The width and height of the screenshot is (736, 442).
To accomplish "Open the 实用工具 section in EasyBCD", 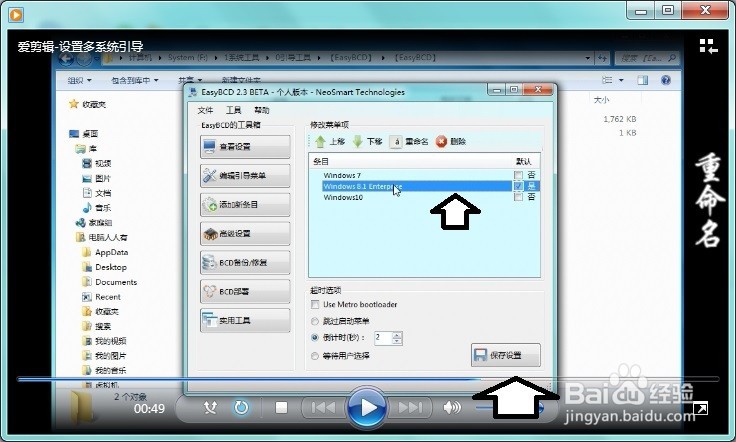I will click(x=245, y=320).
